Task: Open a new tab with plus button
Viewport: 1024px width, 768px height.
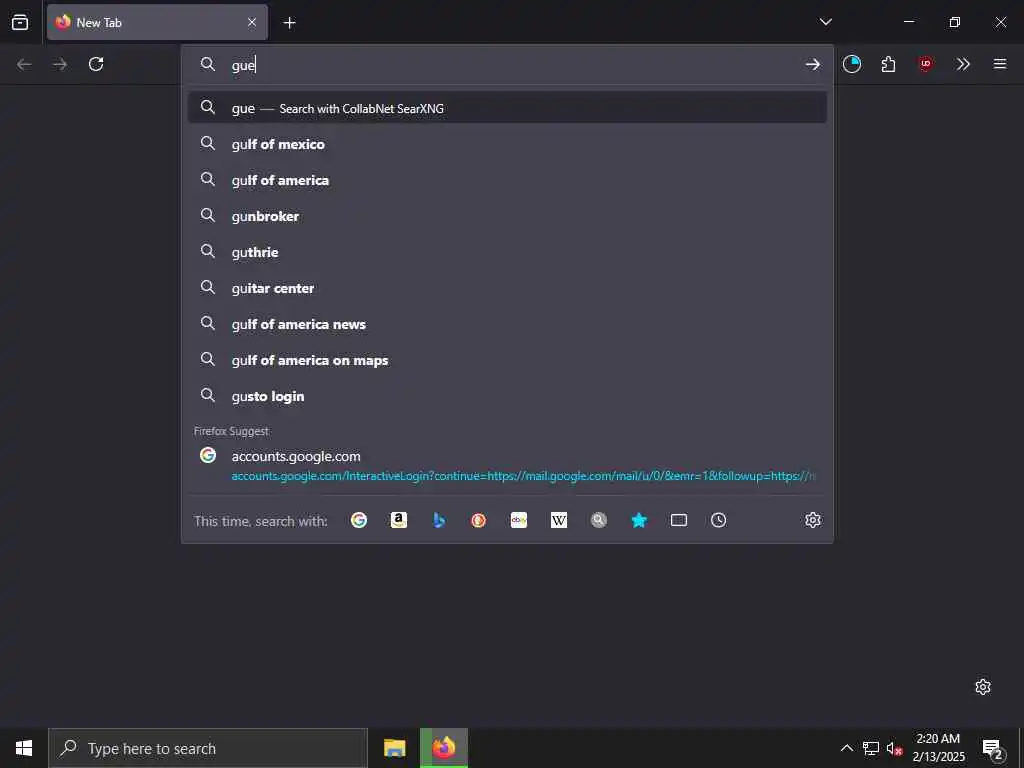Action: [289, 23]
